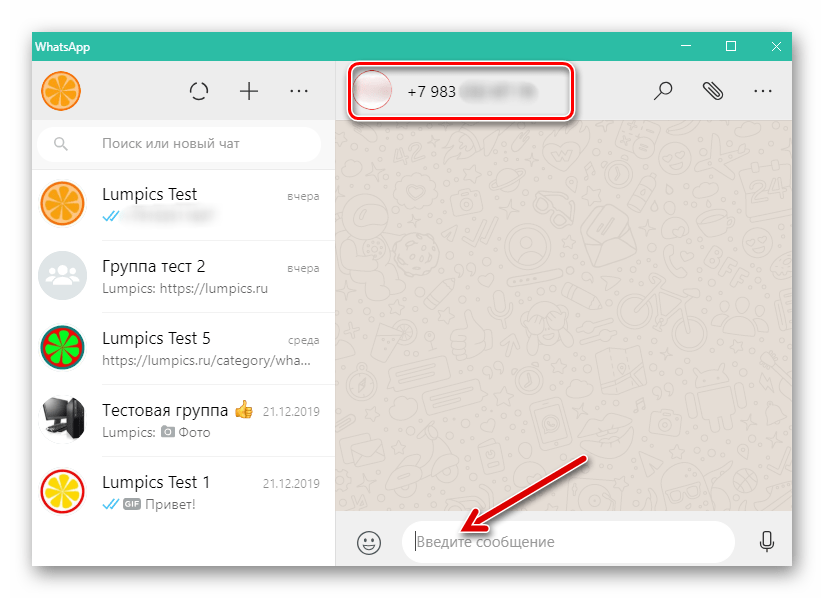
Task: Open the Lumpics Test chat
Action: pyautogui.click(x=183, y=204)
